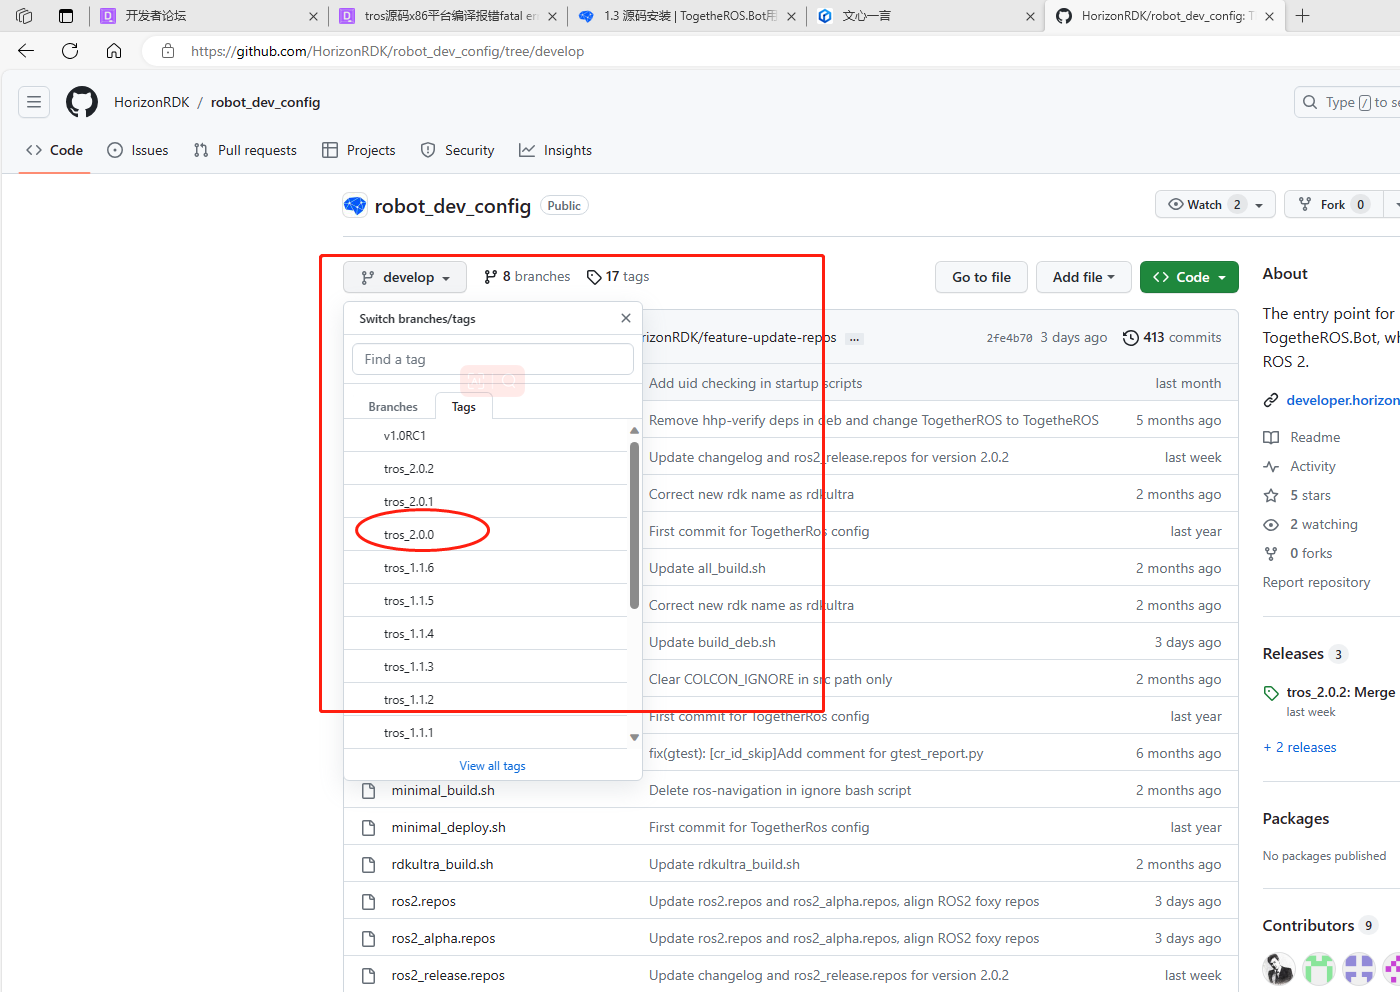Click View all tags link
This screenshot has height=992, width=1400.
click(x=492, y=766)
